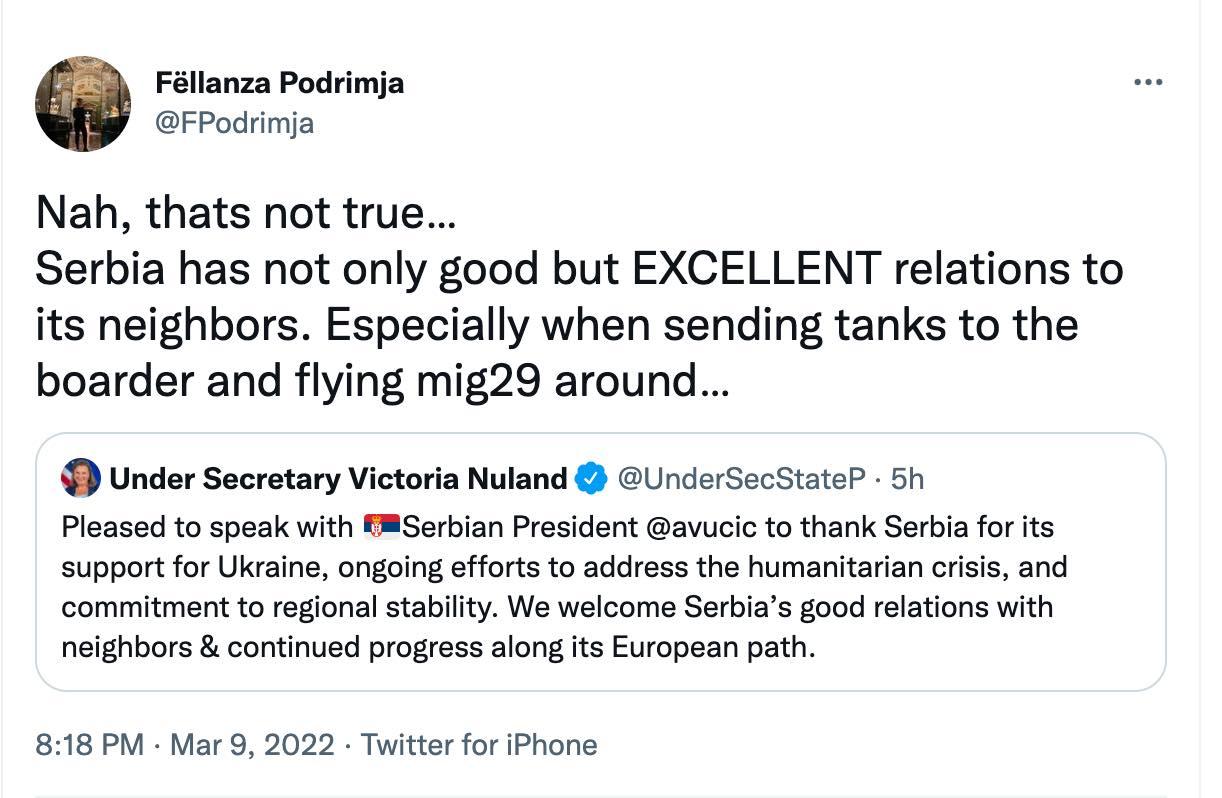Click the @UnderSecStateP handle
The width and height of the screenshot is (1222, 798).
coord(741,480)
